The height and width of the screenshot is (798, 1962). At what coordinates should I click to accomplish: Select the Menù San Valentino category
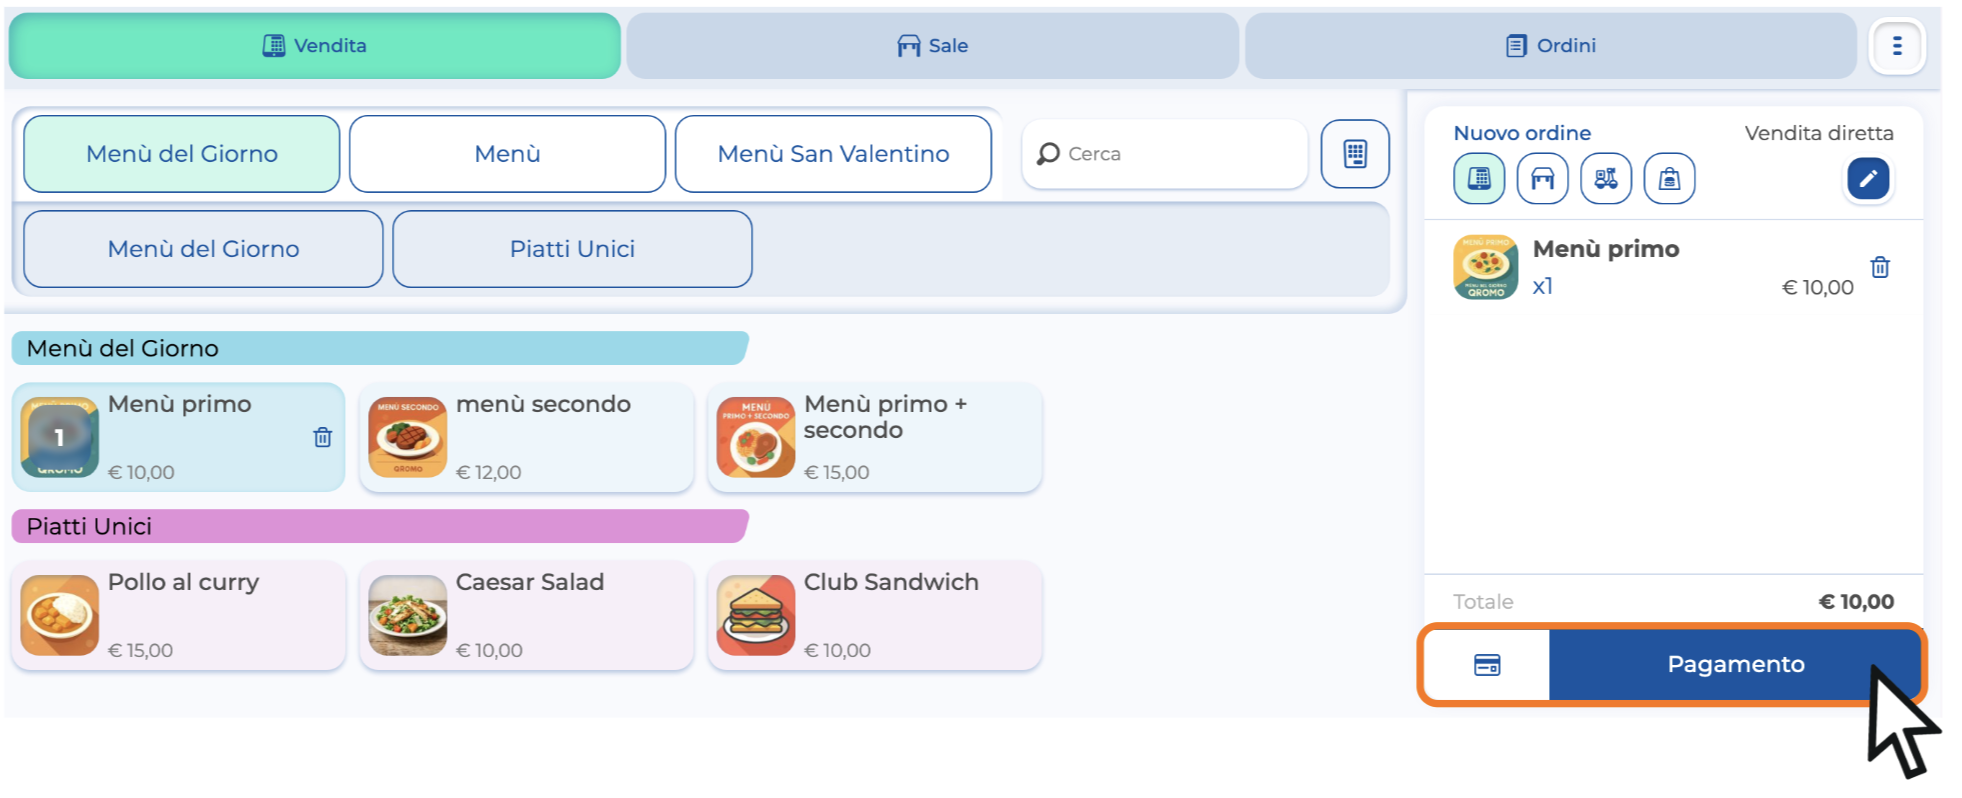[833, 154]
